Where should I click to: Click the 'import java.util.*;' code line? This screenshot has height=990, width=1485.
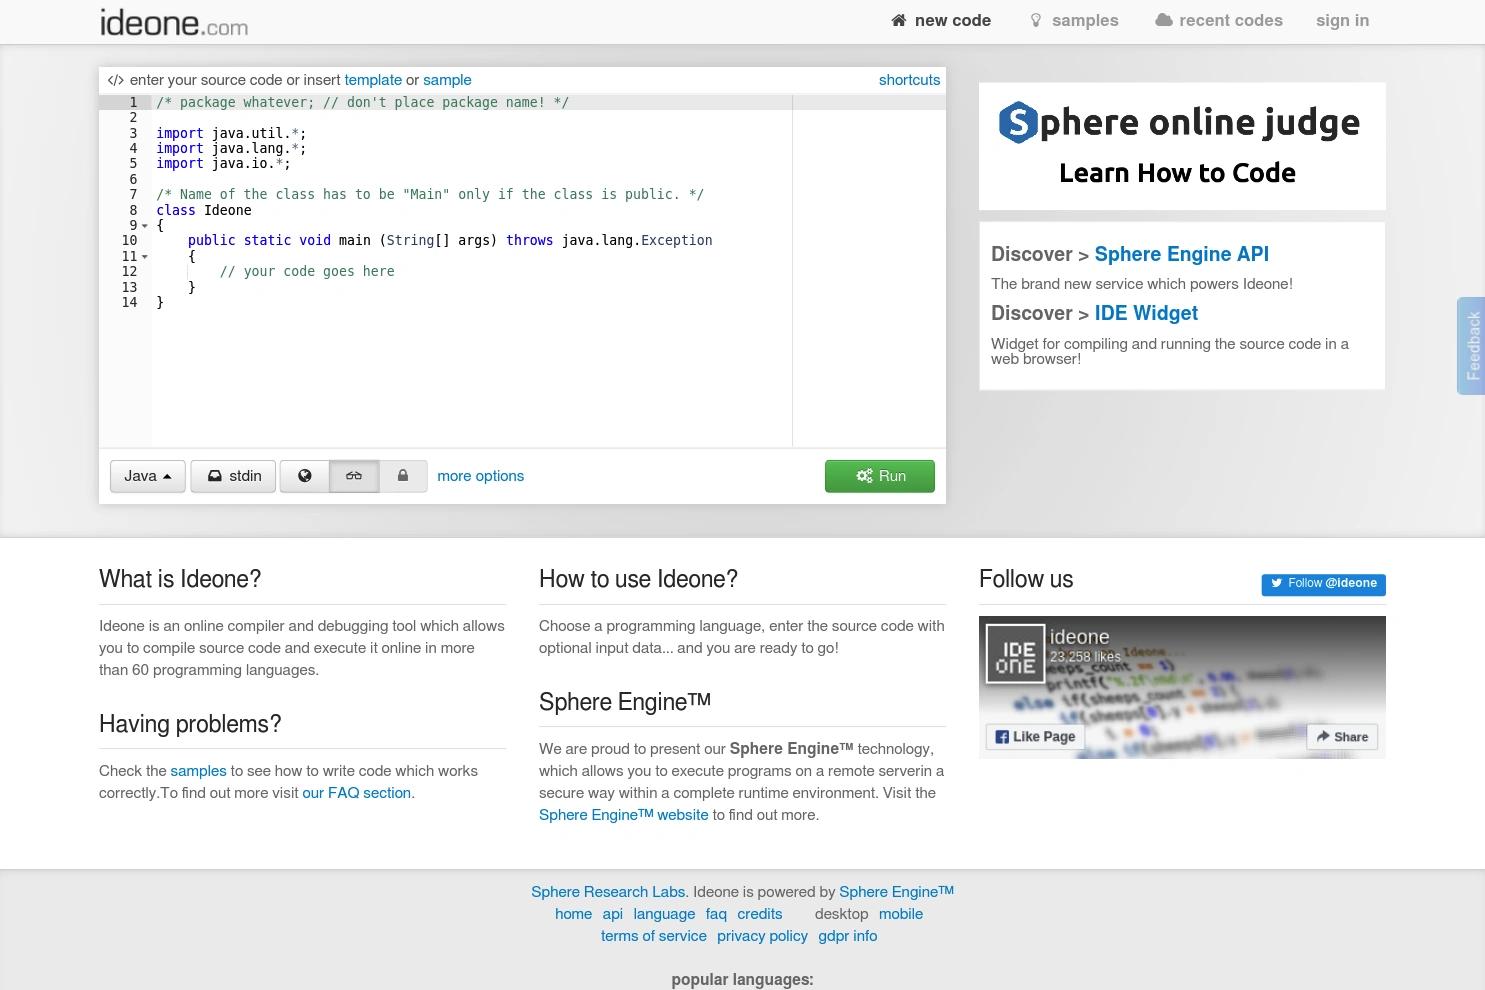[231, 133]
